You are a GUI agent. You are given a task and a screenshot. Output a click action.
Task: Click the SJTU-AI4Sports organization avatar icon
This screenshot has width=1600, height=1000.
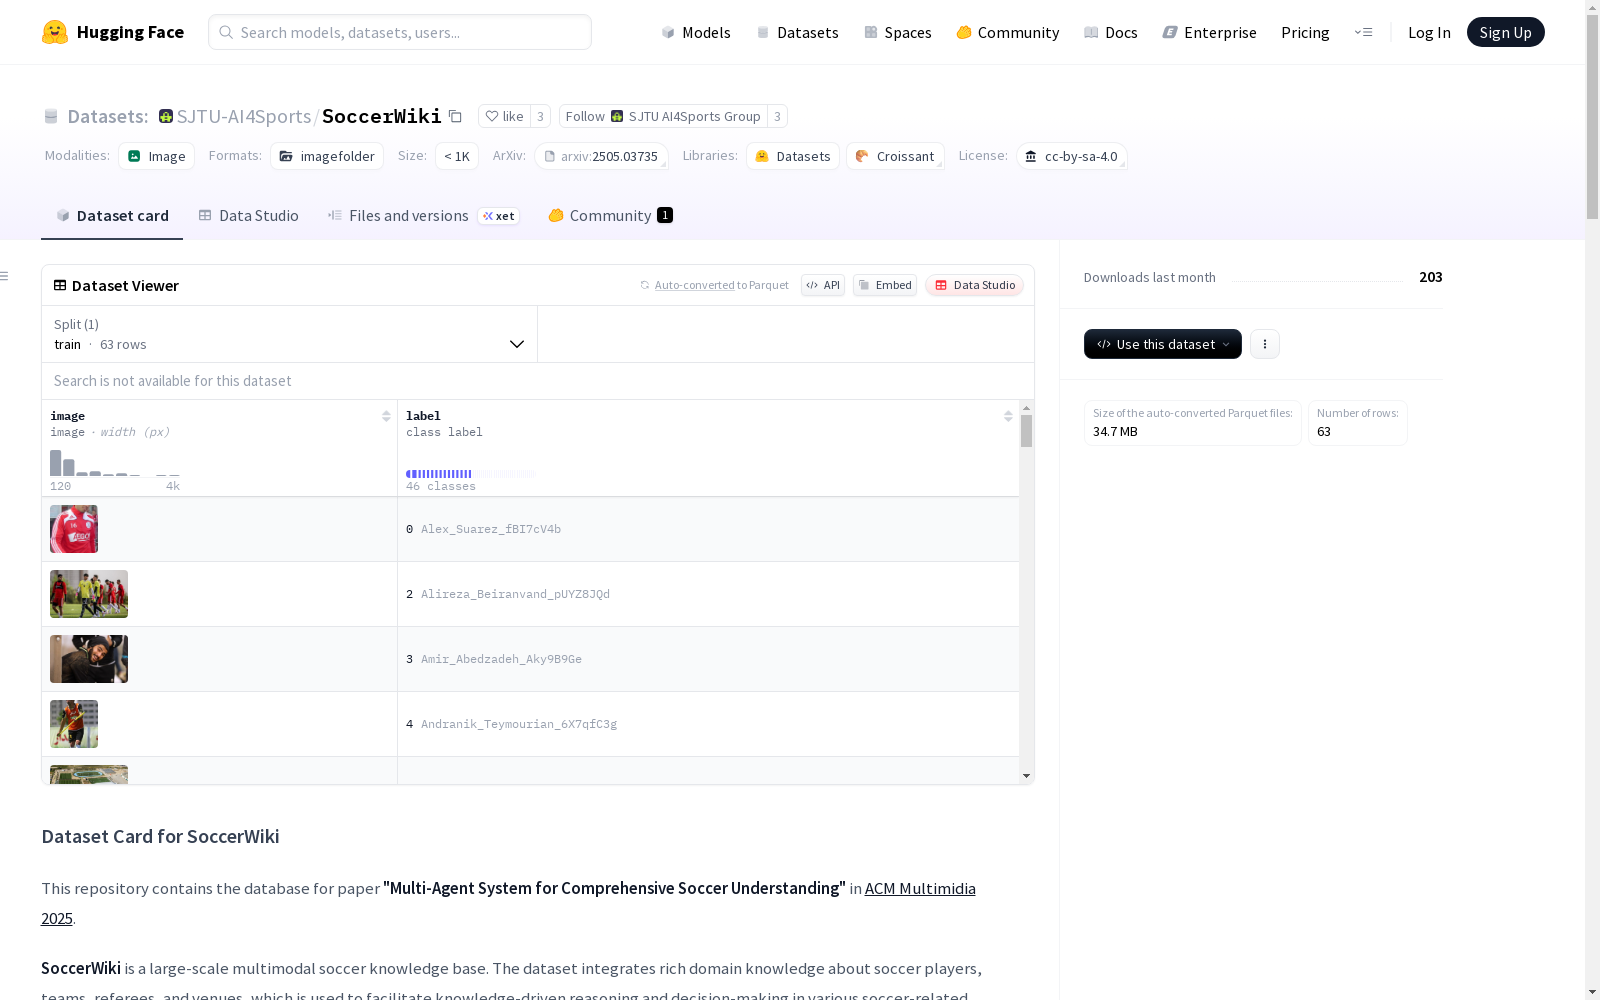(x=166, y=116)
